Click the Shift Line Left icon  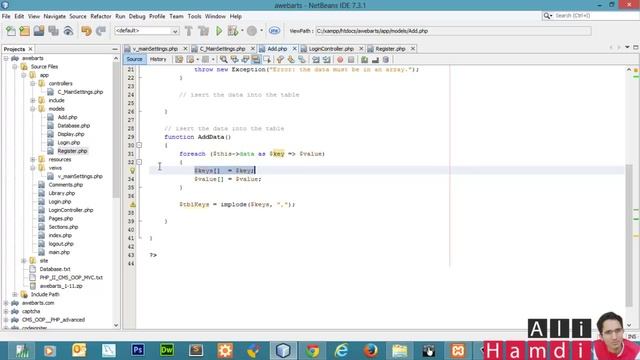(x=316, y=60)
